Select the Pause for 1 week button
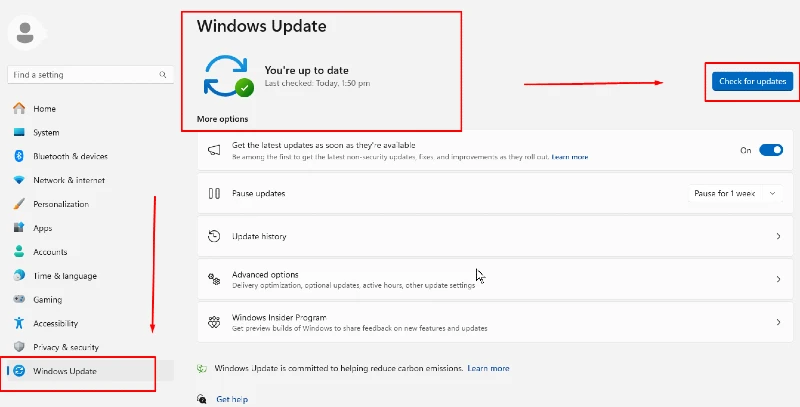 pos(724,194)
